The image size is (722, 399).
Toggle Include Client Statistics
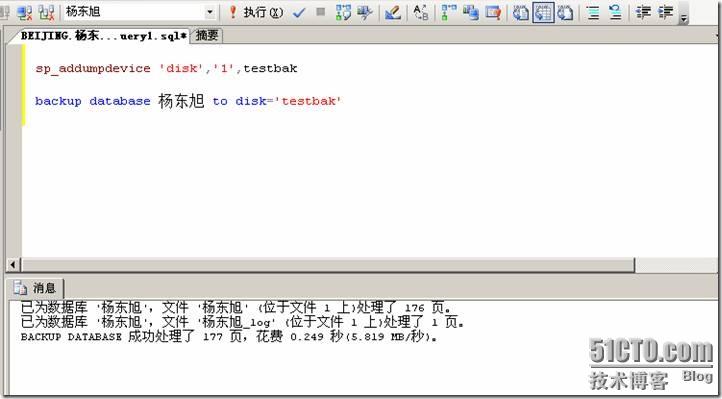coord(471,12)
